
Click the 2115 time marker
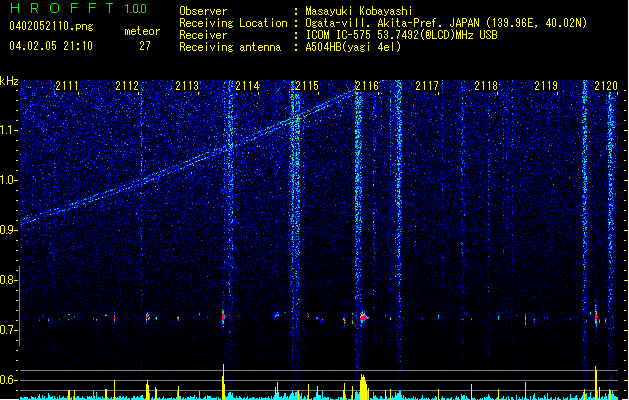307,86
